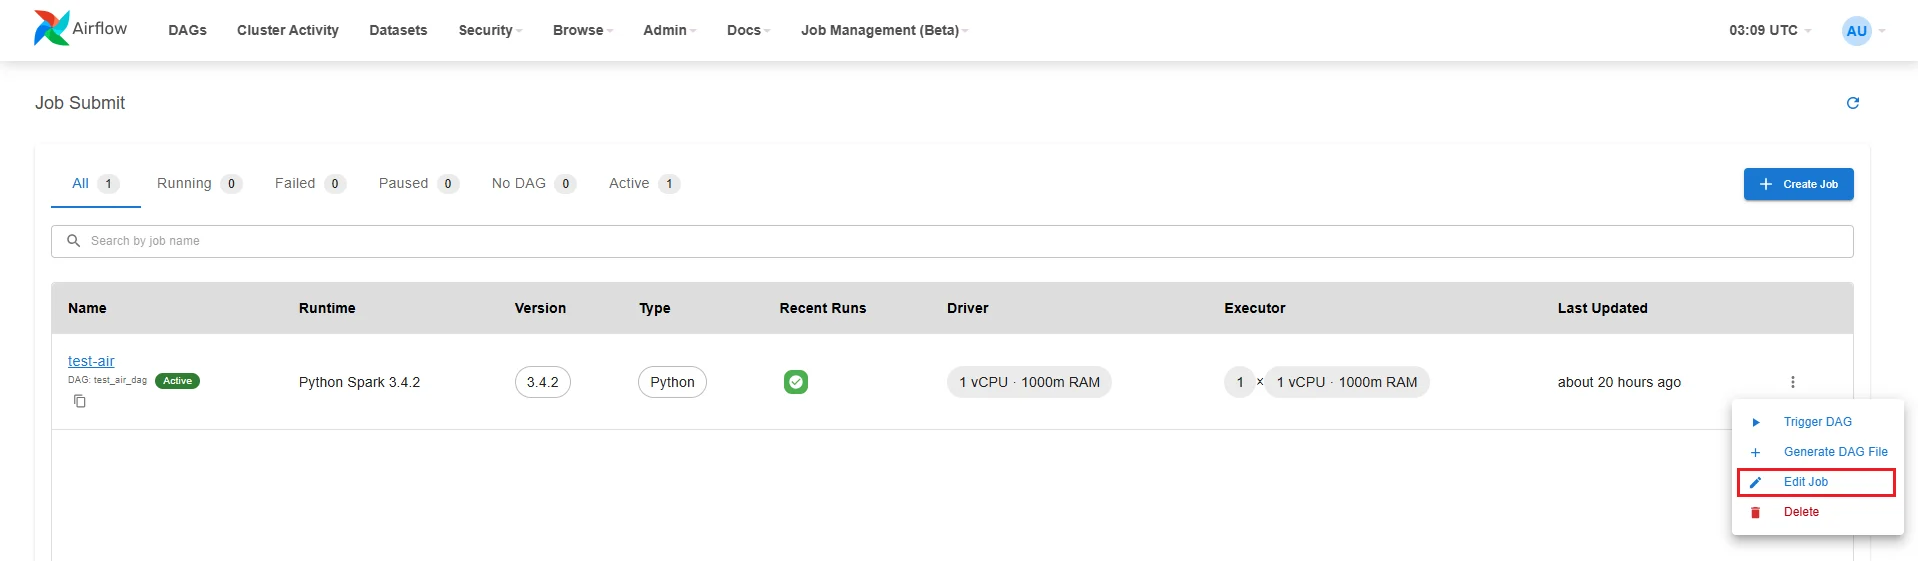The height and width of the screenshot is (561, 1918).
Task: Click the 3.4.2 version chip
Action: (543, 382)
